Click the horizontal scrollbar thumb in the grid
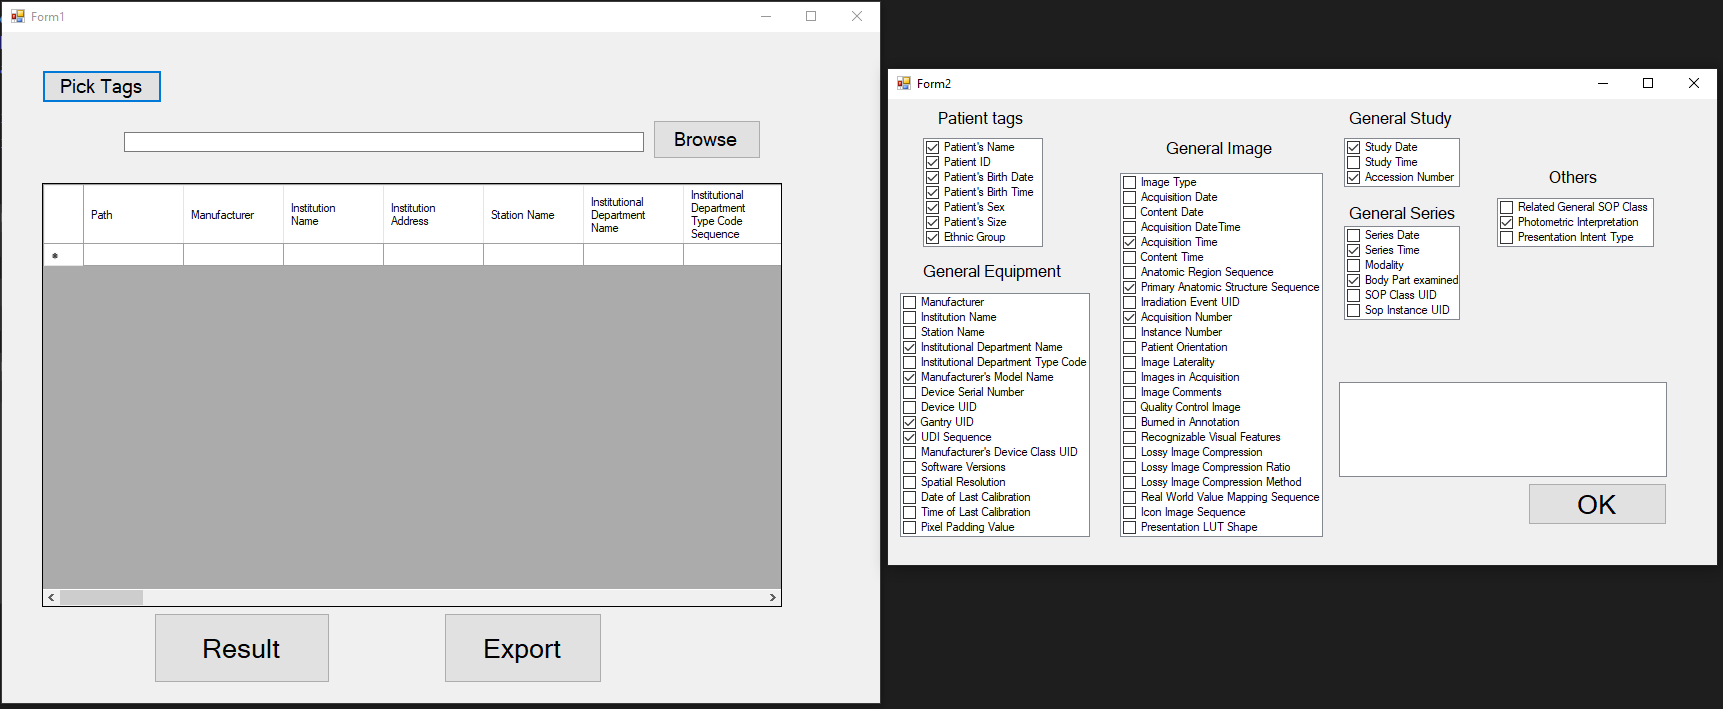This screenshot has width=1723, height=709. [101, 597]
